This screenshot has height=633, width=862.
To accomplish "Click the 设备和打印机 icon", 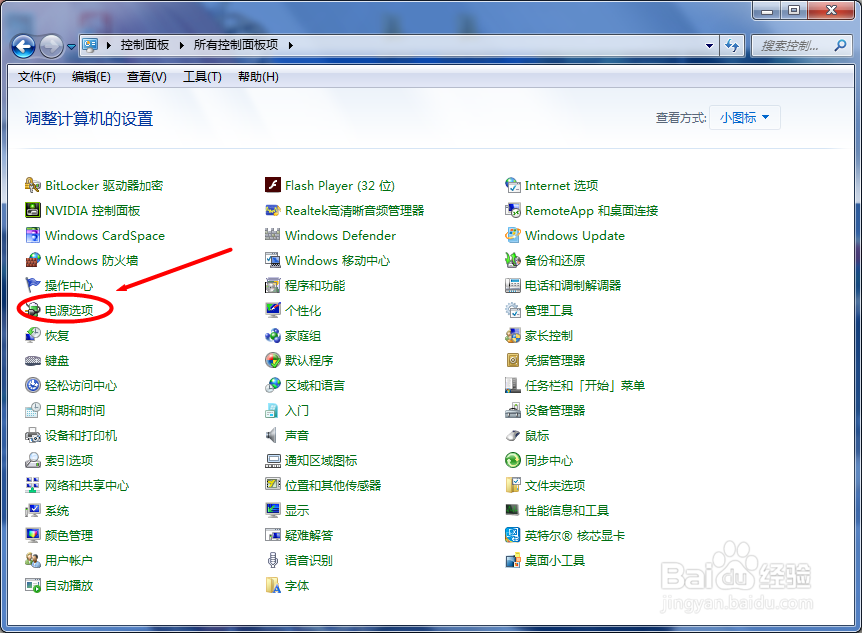I will [33, 436].
